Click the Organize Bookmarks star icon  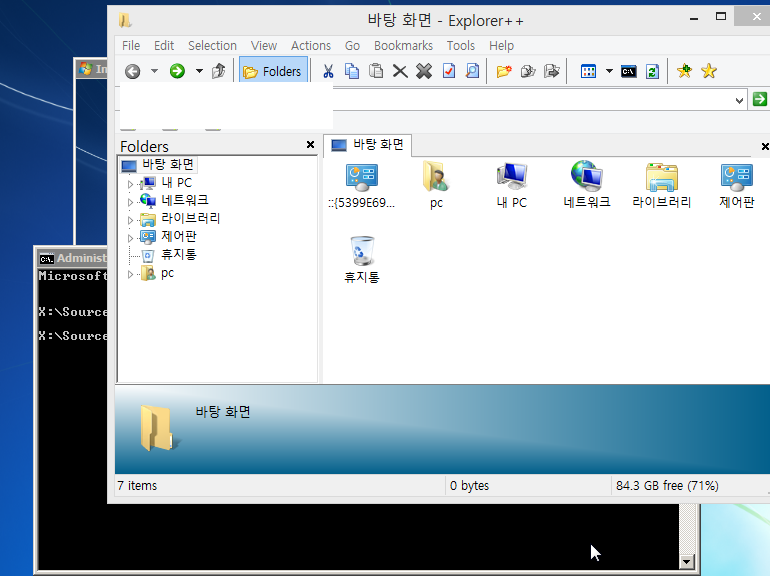tap(709, 71)
